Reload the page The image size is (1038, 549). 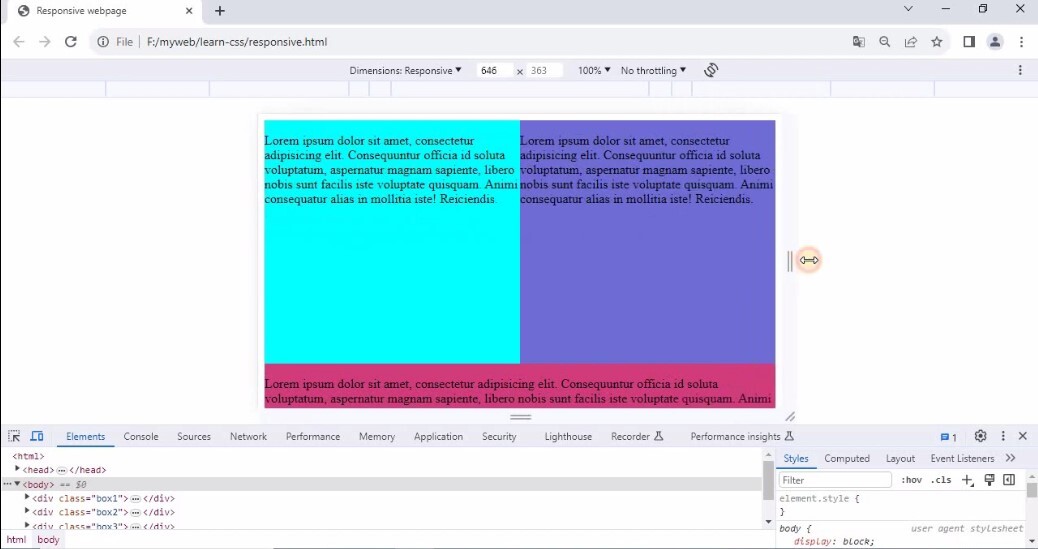(71, 42)
